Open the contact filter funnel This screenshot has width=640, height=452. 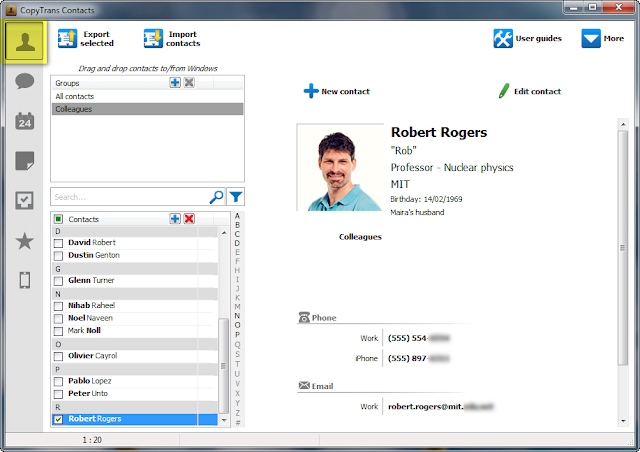click(236, 197)
